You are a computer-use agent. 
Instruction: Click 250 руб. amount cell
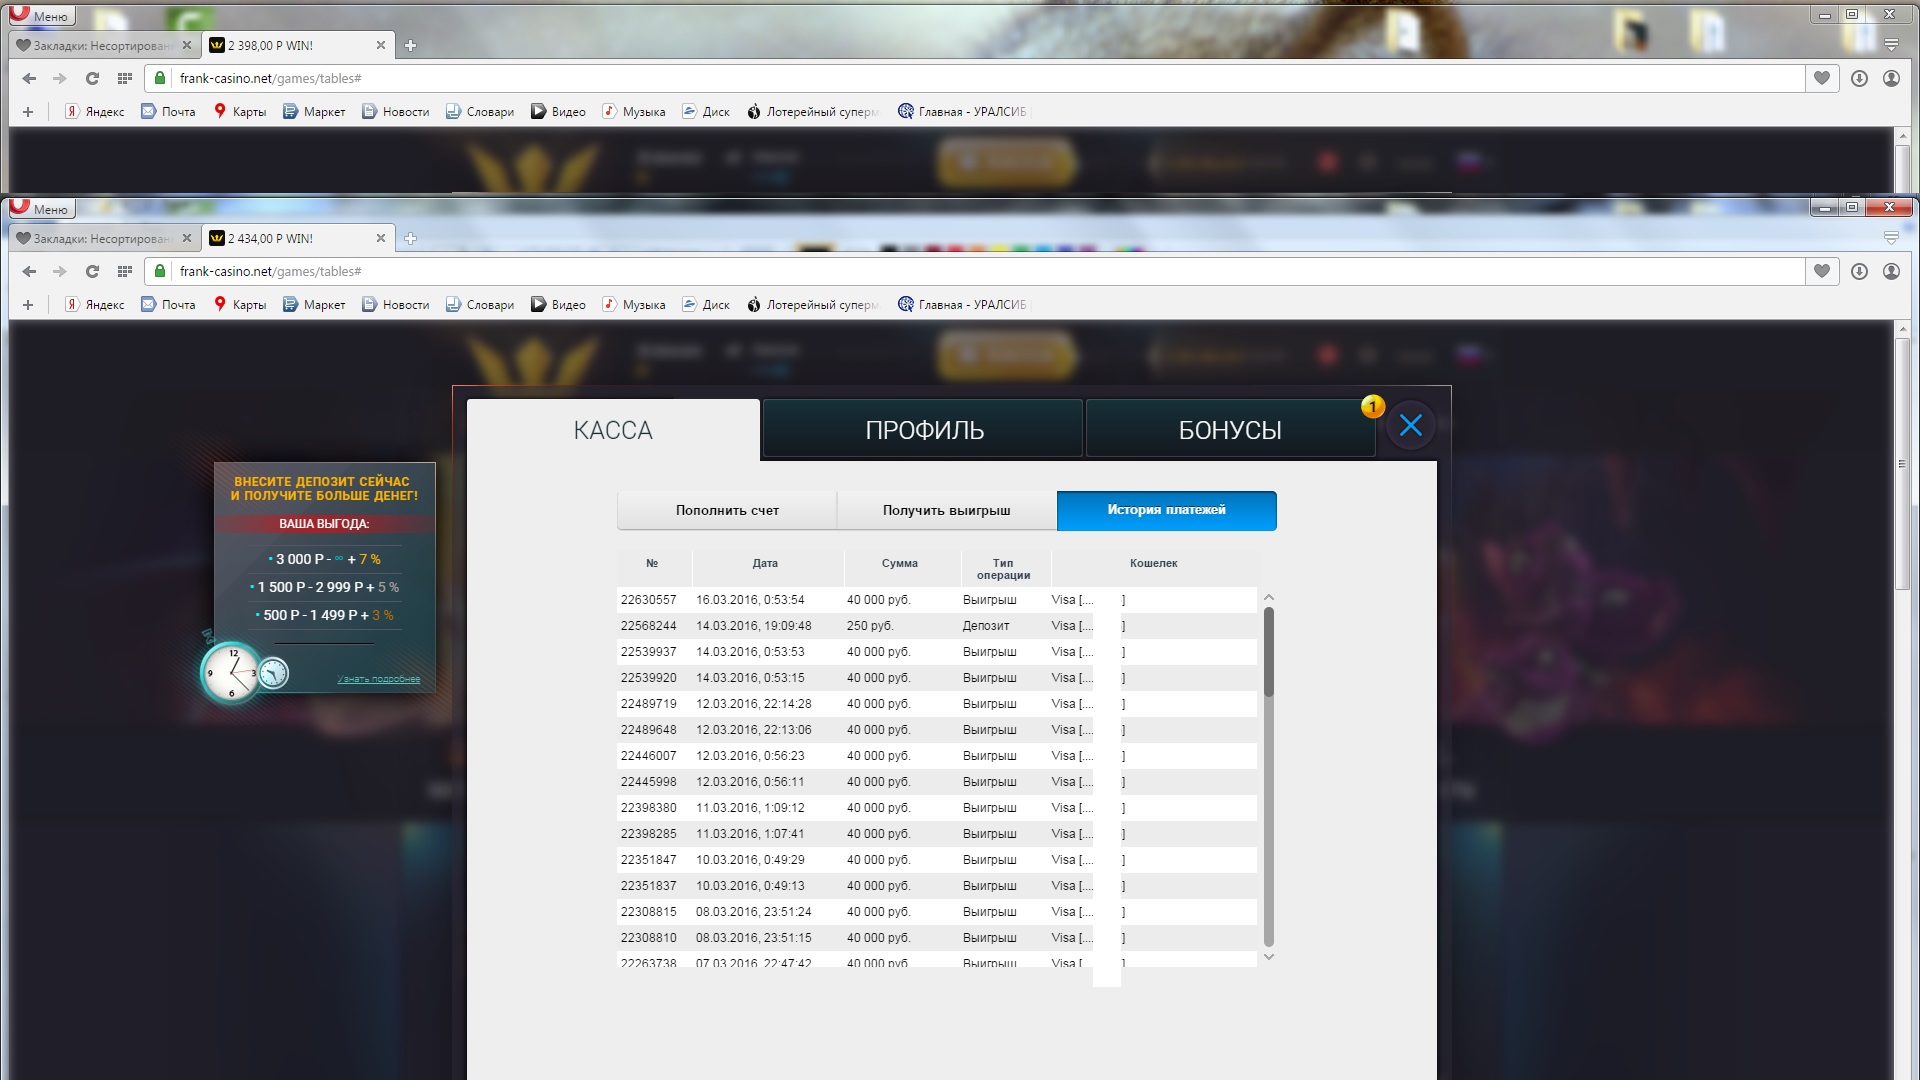tap(870, 626)
